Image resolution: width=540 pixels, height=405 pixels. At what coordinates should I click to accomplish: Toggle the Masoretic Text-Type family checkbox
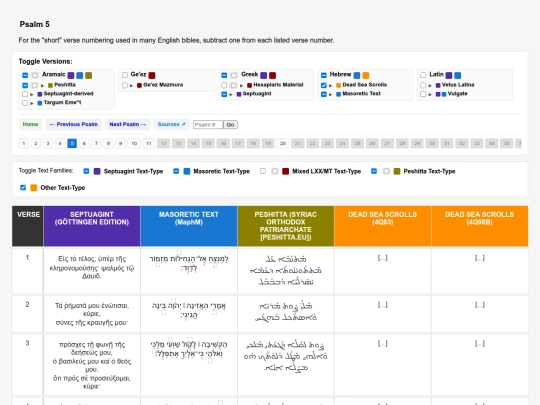(176, 171)
